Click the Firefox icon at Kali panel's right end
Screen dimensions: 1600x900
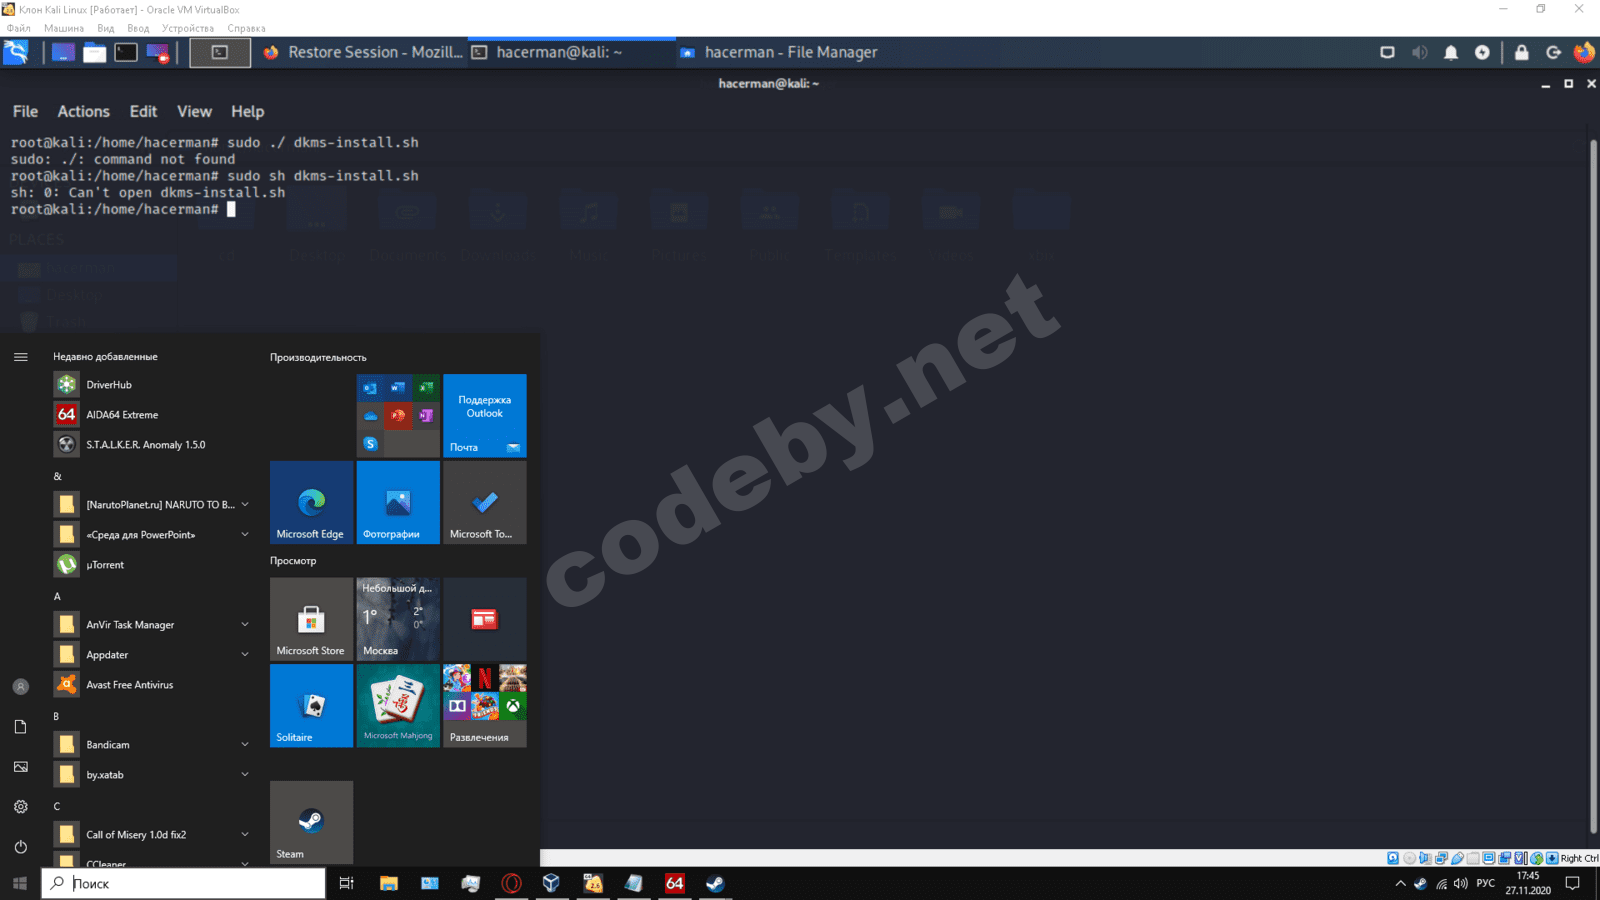(x=1585, y=52)
